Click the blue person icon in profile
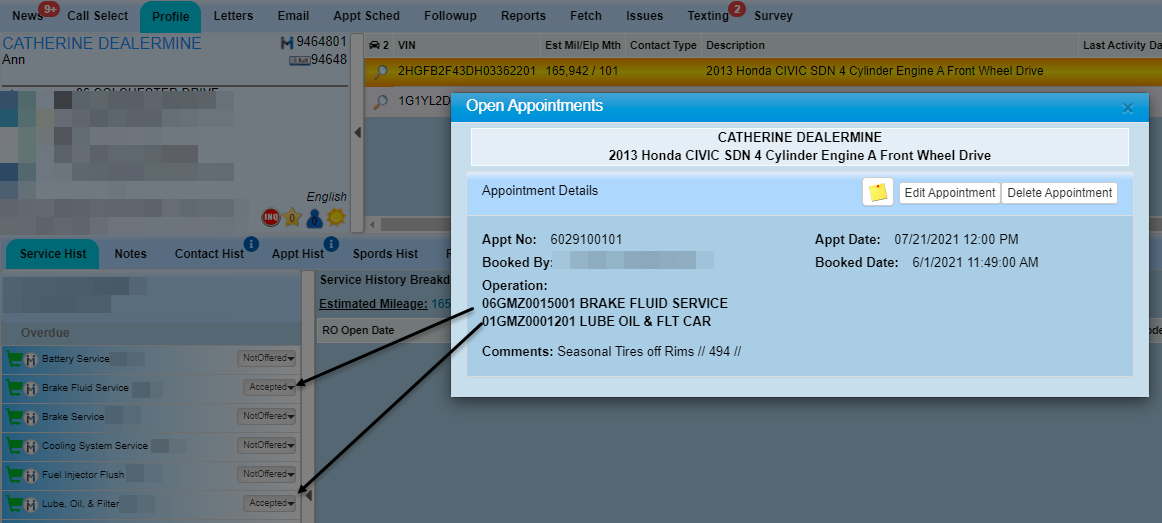The image size is (1162, 523). 314,217
